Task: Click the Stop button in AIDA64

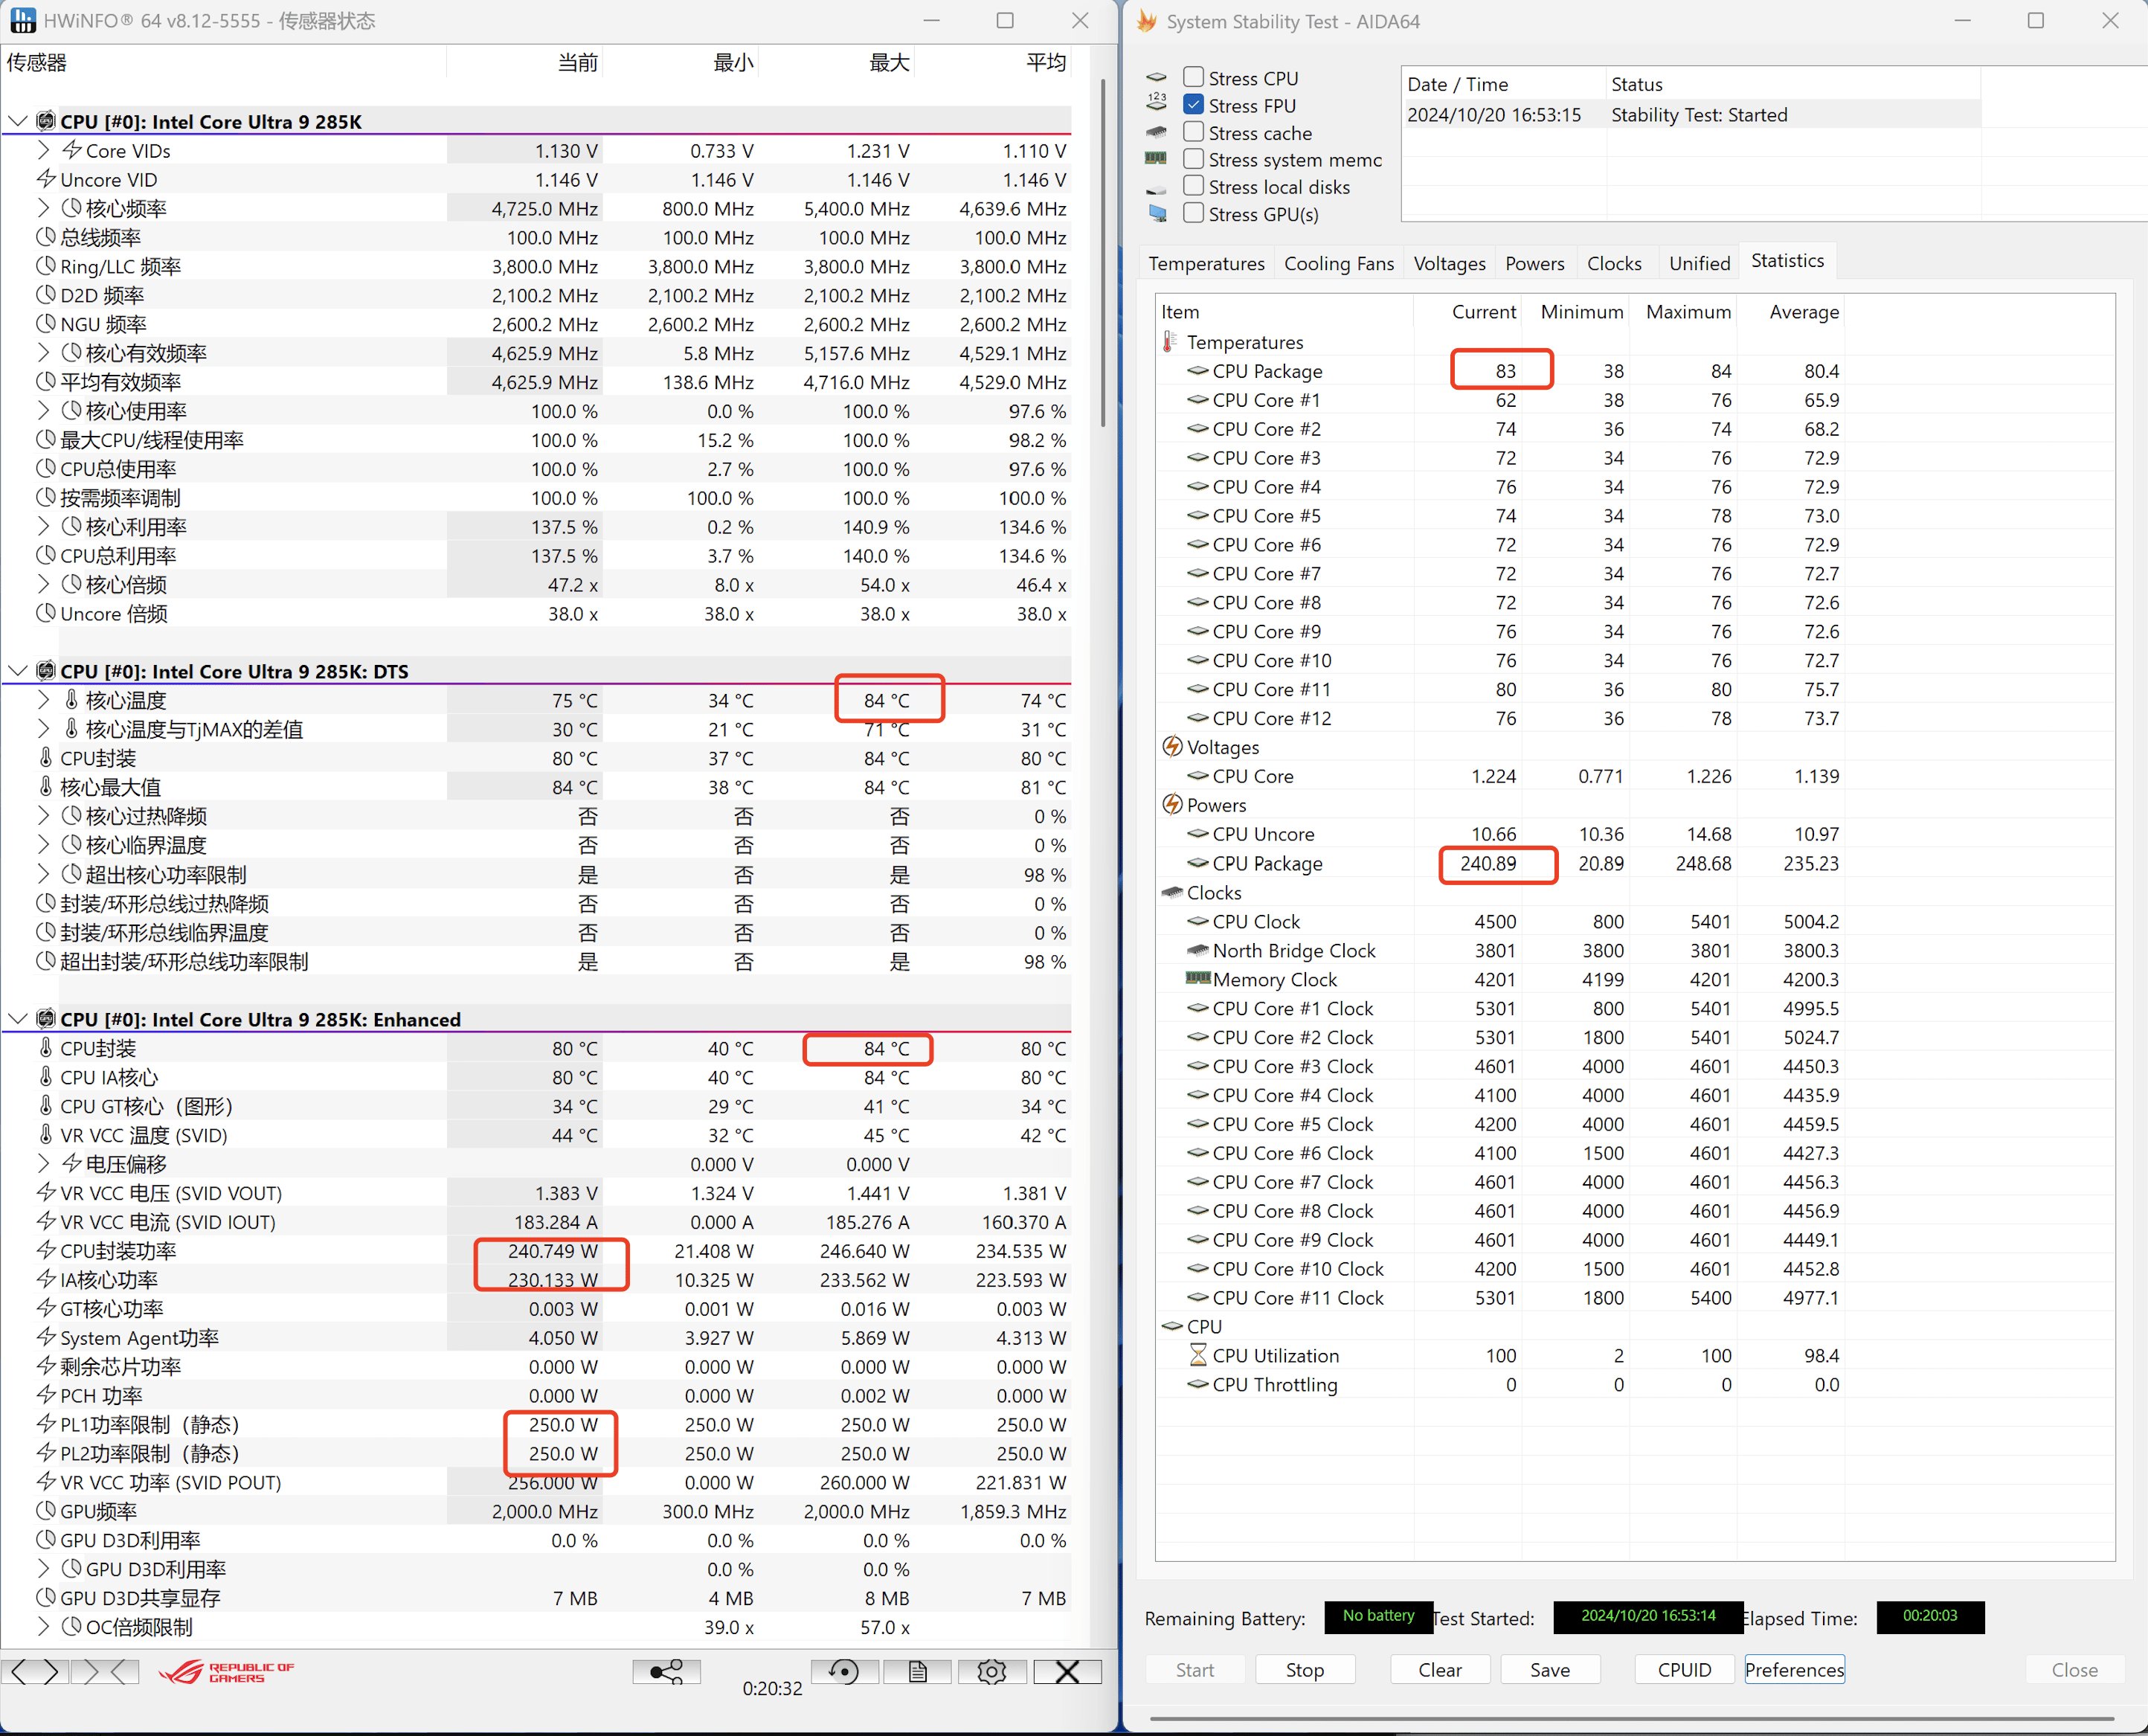Action: click(1305, 1669)
